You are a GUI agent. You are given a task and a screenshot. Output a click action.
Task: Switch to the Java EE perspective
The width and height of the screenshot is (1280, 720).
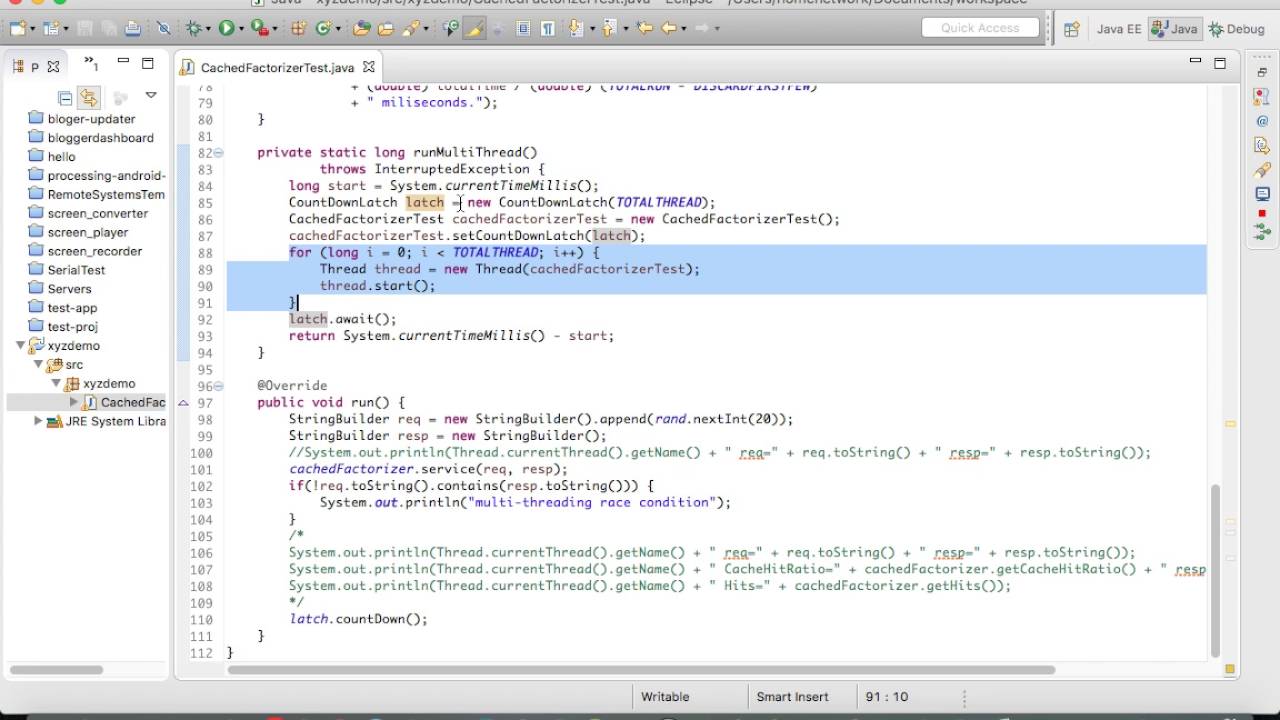[x=1119, y=29]
